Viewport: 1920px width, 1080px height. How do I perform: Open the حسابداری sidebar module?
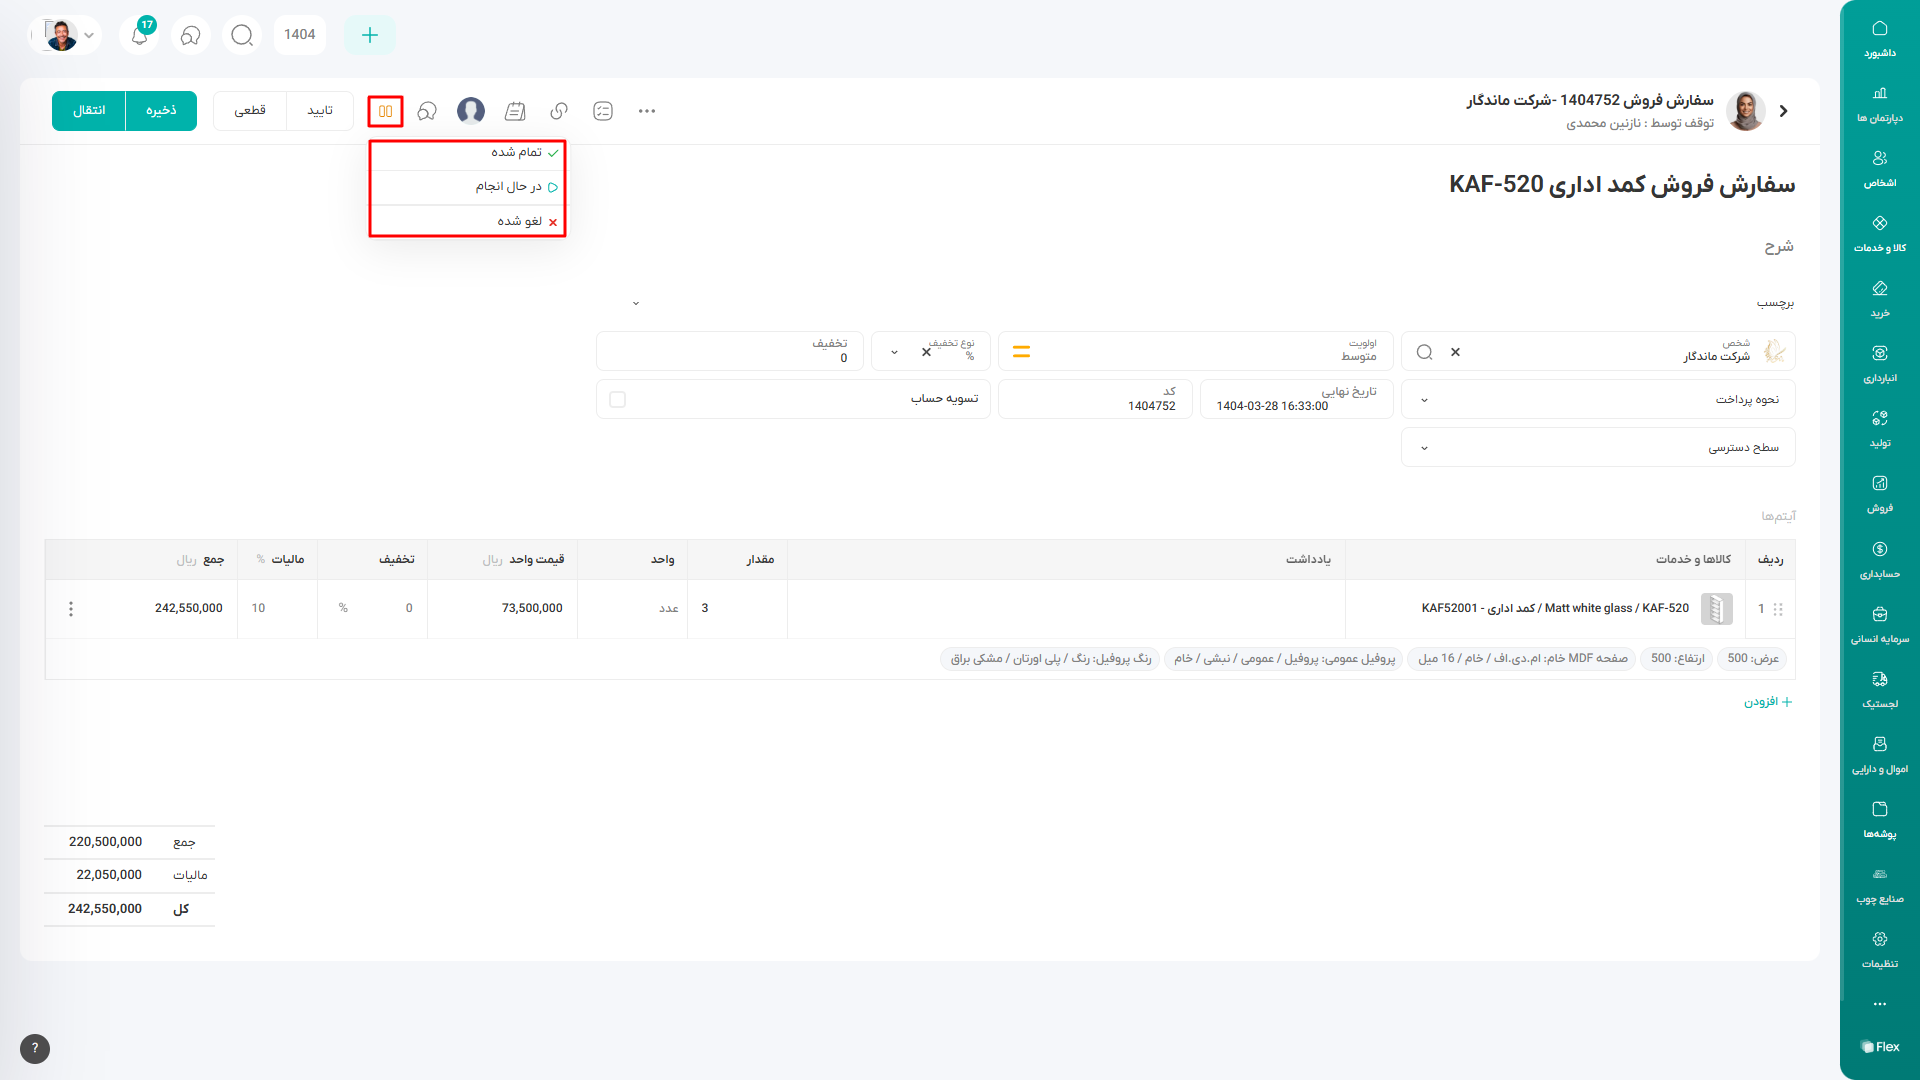pyautogui.click(x=1879, y=560)
